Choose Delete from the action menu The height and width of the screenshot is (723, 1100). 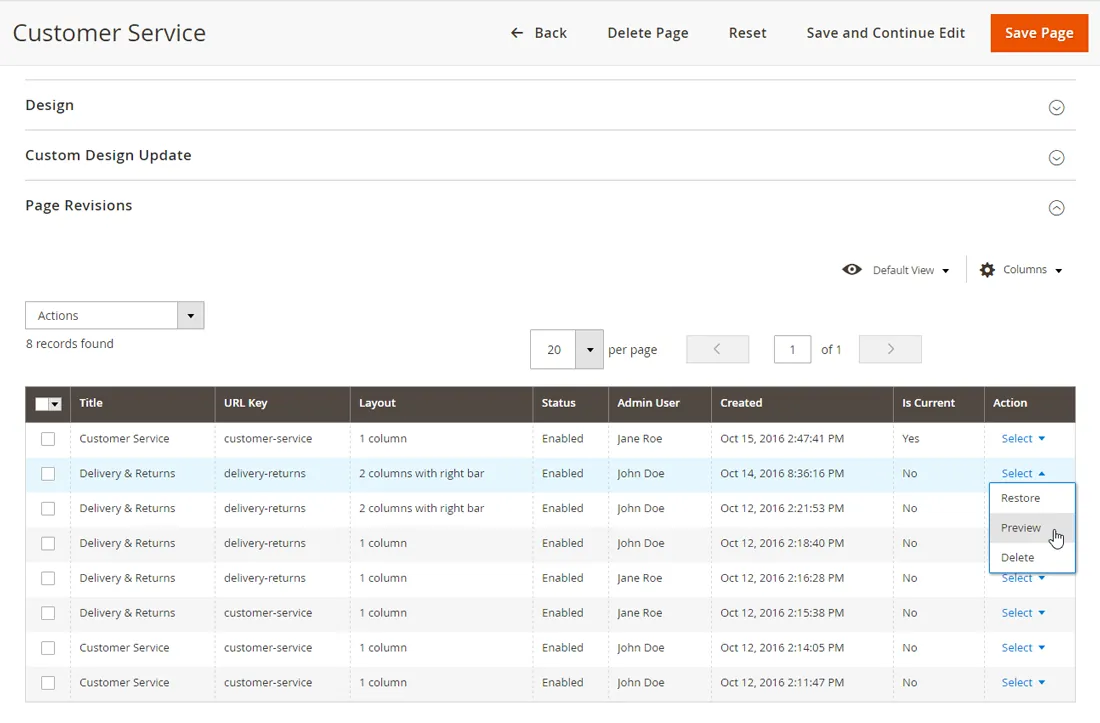pos(1032,558)
